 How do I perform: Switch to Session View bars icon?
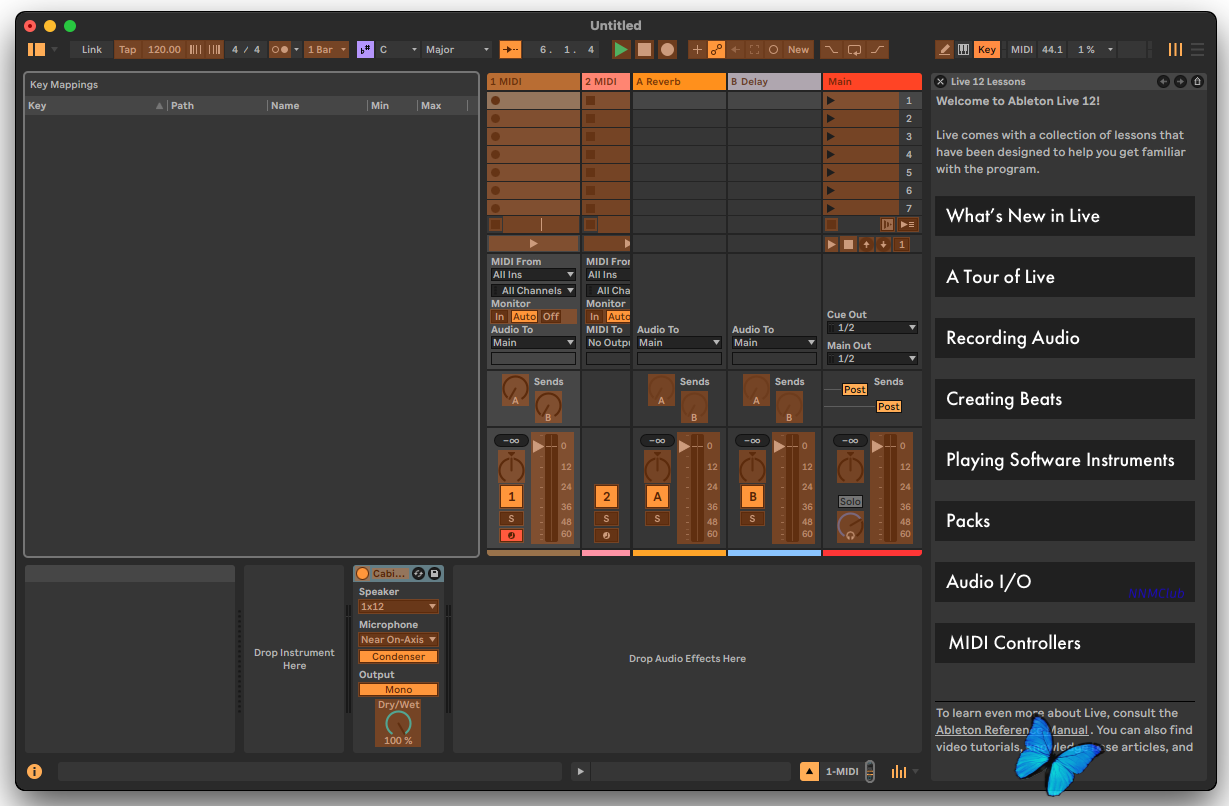click(1175, 49)
